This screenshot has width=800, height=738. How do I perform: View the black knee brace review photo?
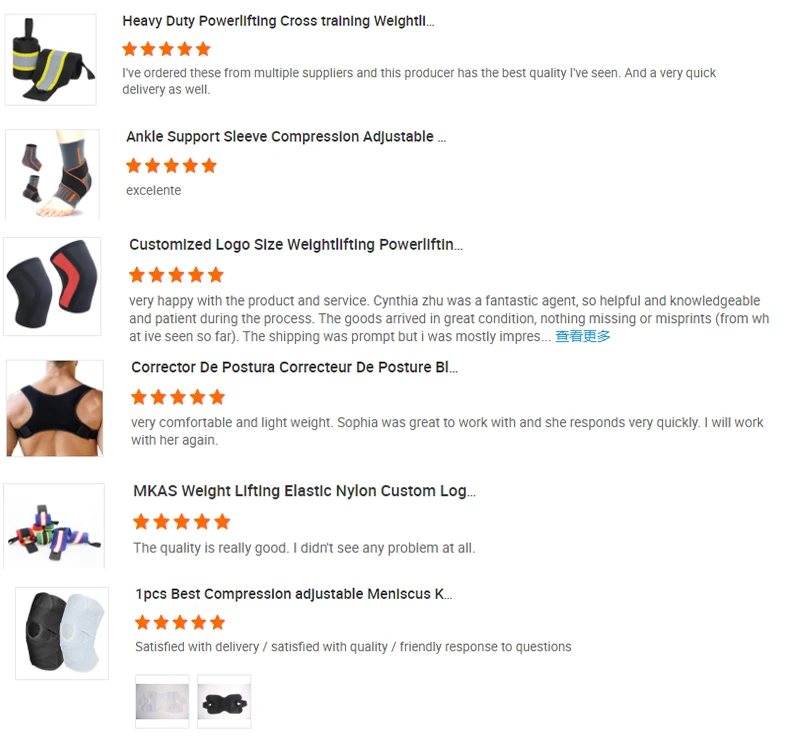[224, 702]
